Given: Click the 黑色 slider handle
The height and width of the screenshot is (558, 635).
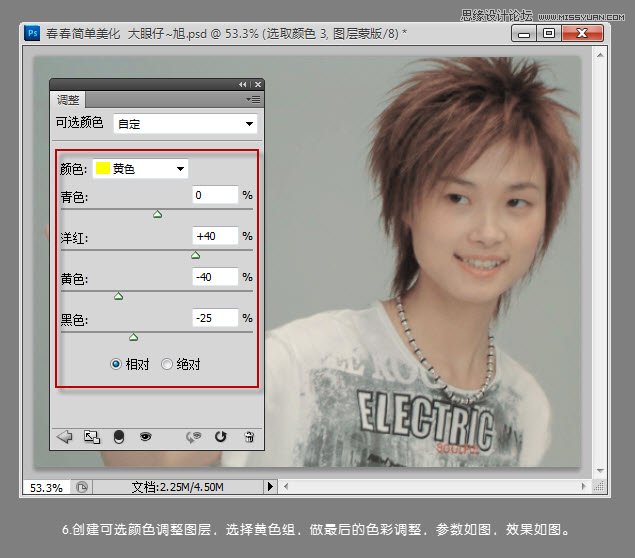Looking at the screenshot, I should [x=134, y=337].
